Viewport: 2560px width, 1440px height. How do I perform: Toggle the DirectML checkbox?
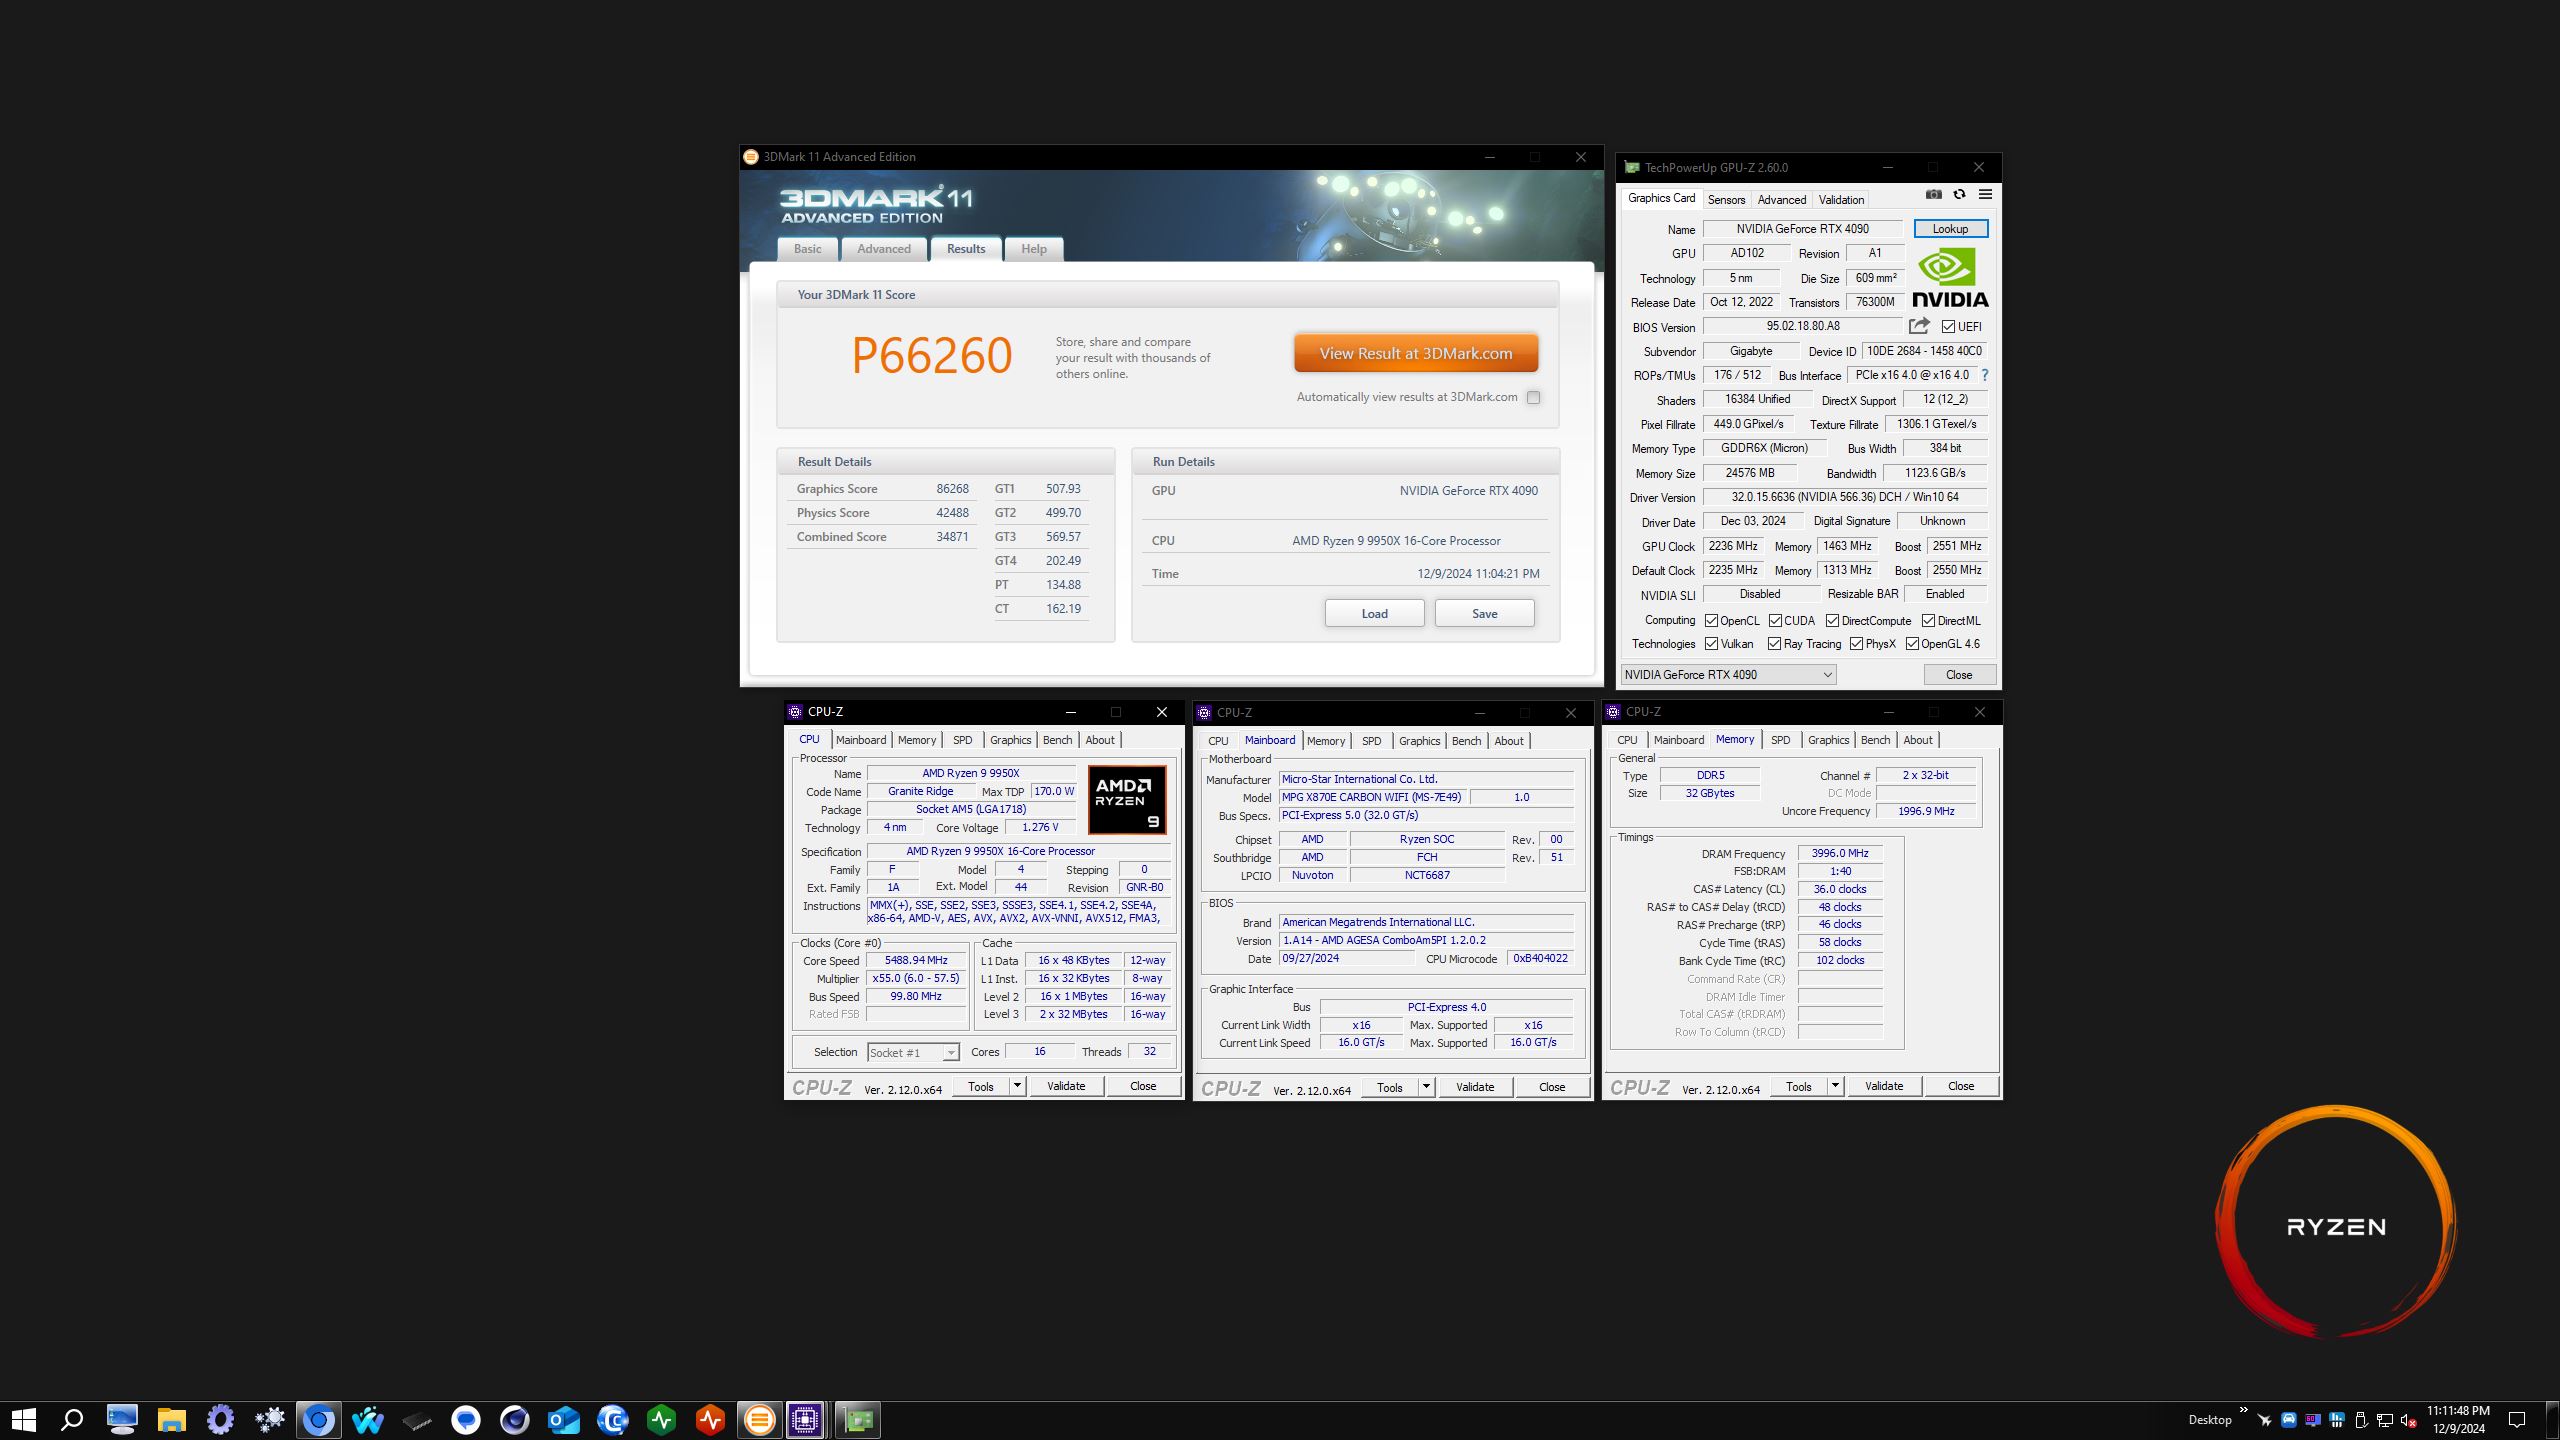pos(1928,621)
